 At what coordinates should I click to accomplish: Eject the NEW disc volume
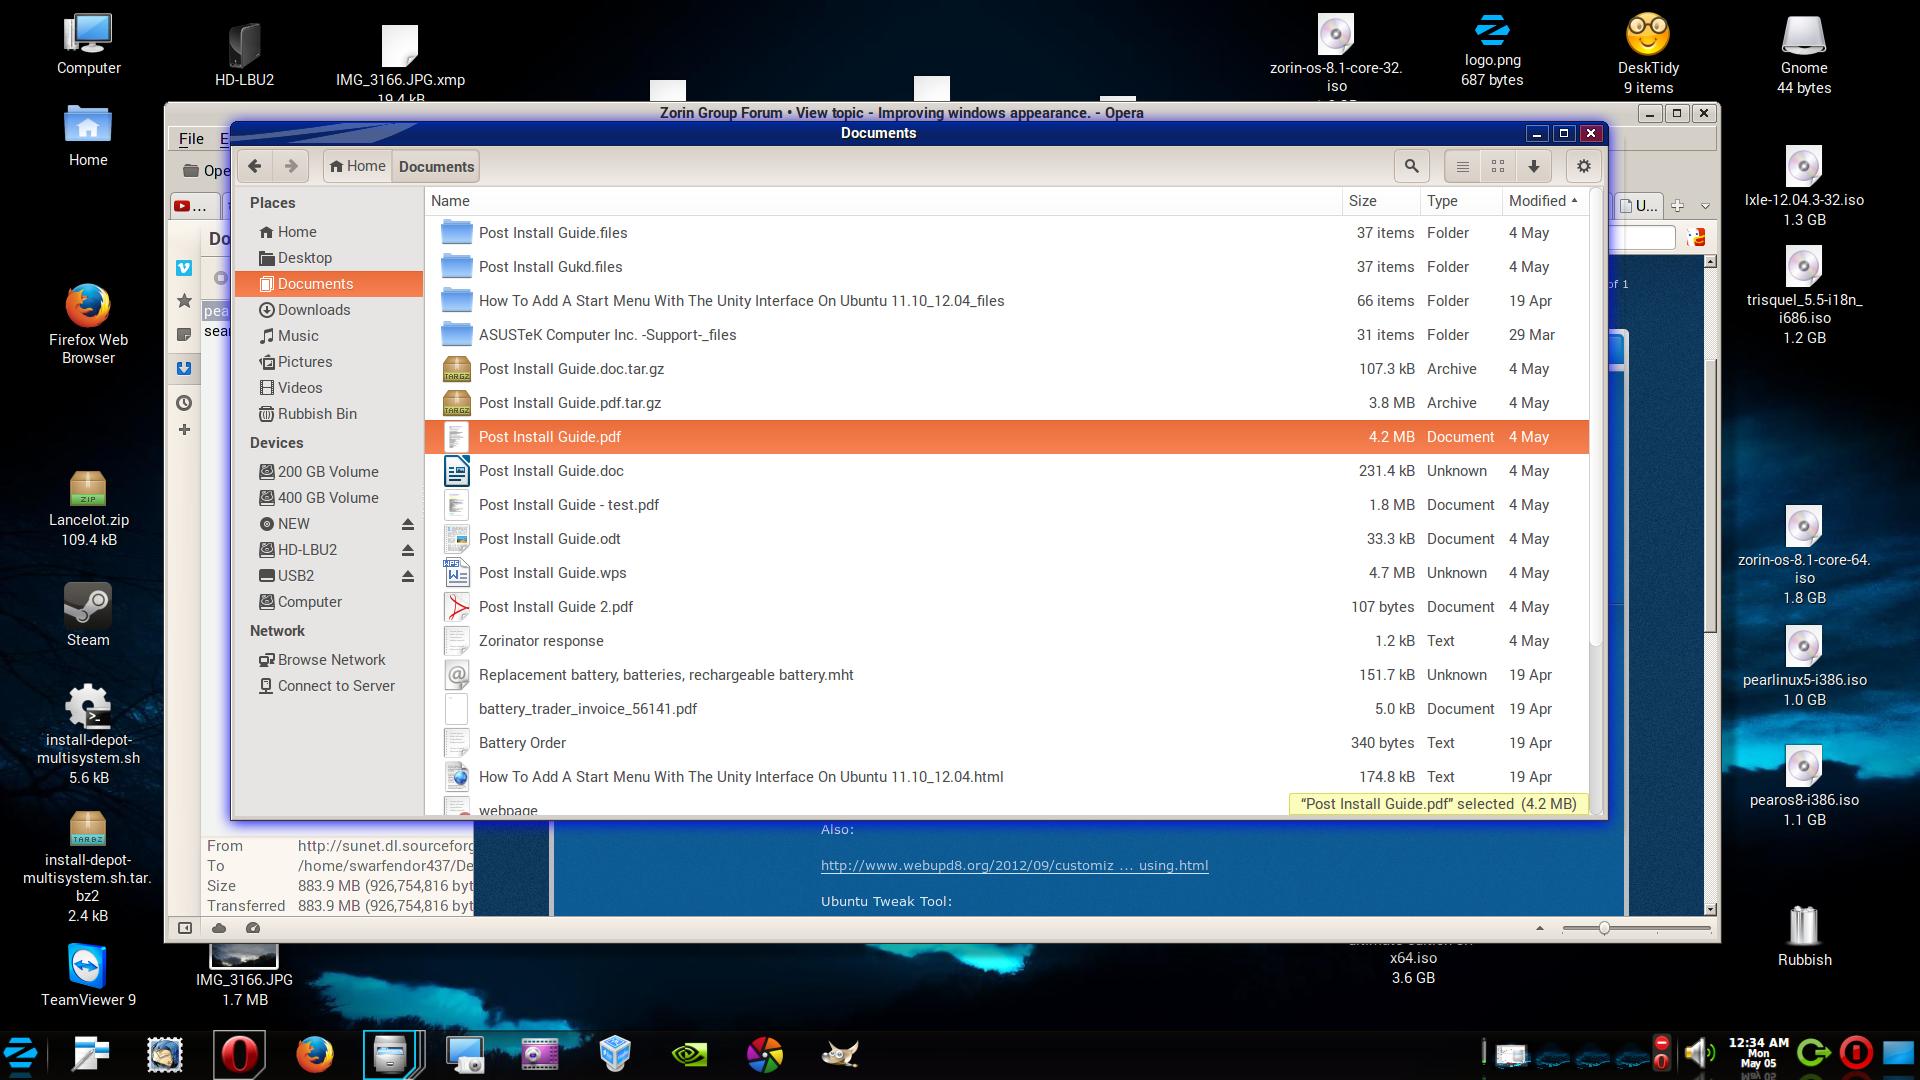(x=408, y=524)
